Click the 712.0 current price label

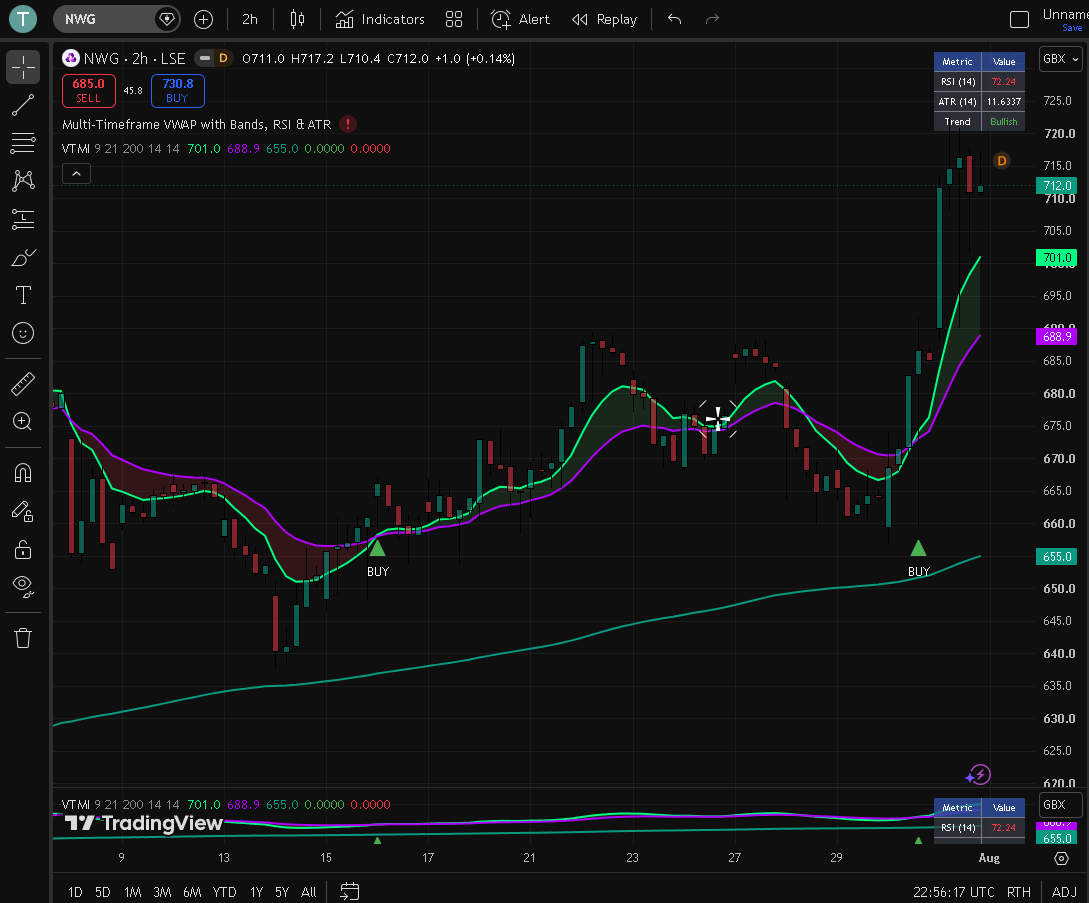1056,185
